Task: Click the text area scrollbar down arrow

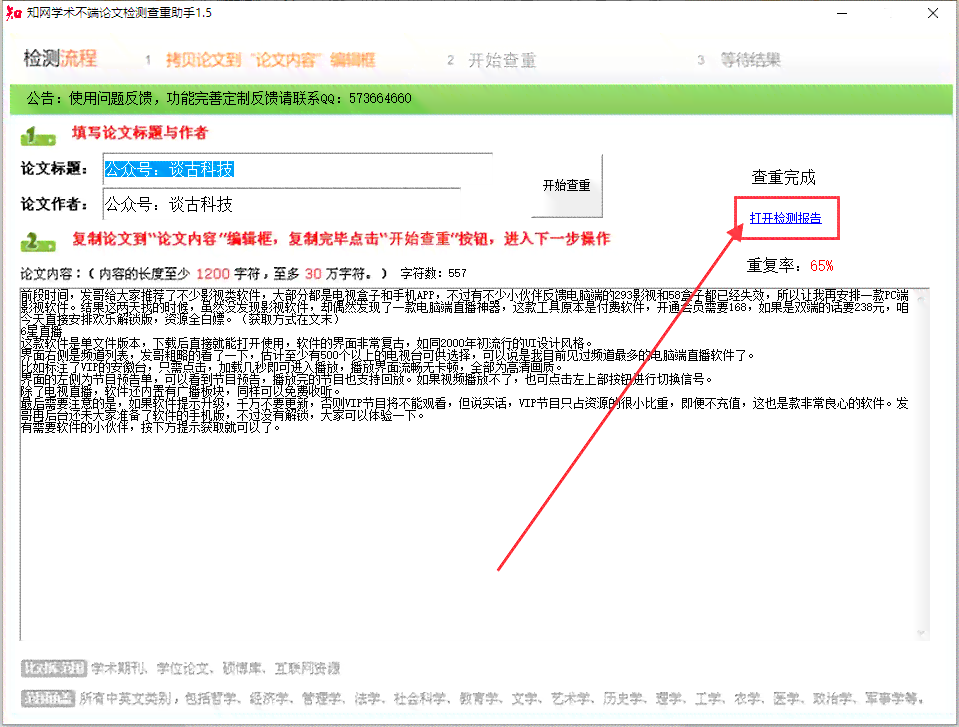Action: point(920,633)
